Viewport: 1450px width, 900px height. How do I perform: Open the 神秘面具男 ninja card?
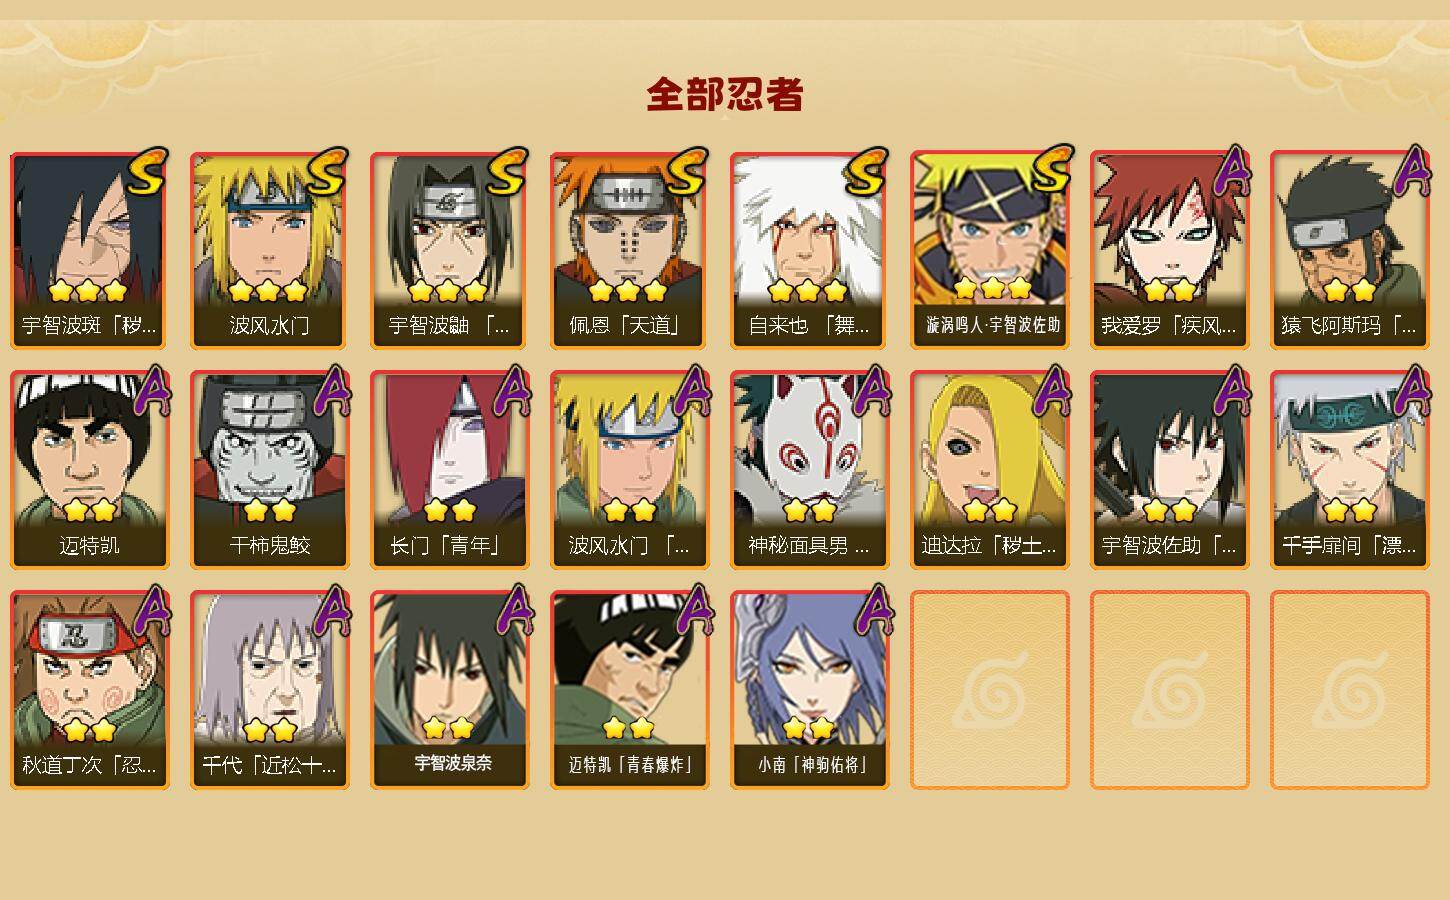pos(810,470)
